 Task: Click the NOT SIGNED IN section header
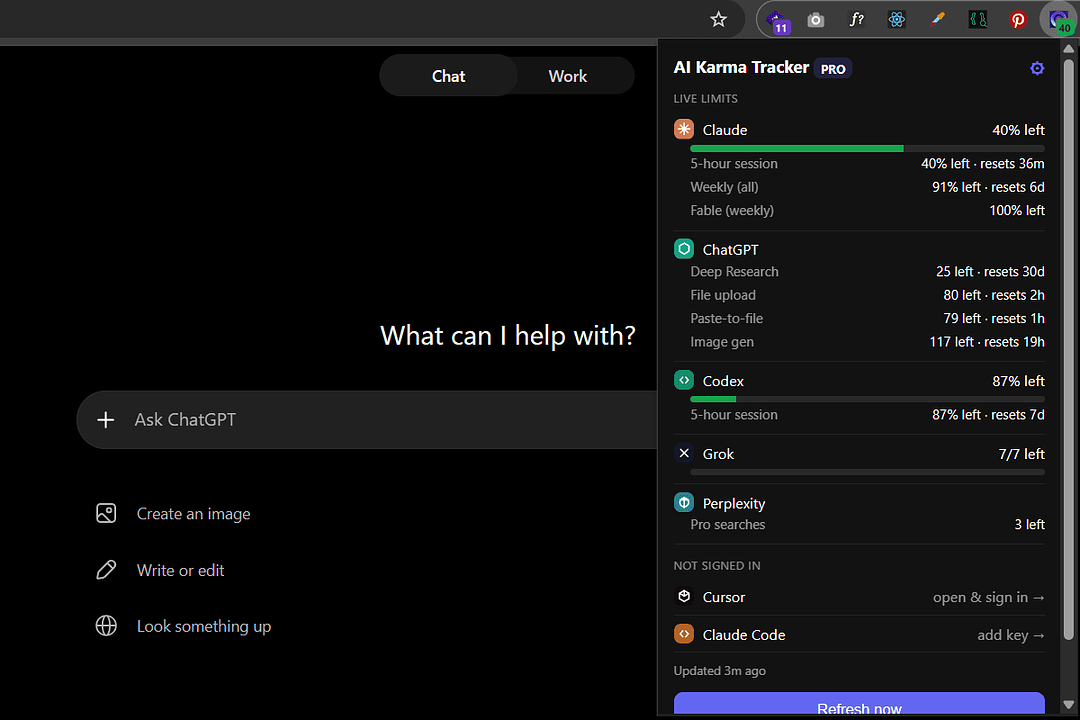pyautogui.click(x=717, y=566)
